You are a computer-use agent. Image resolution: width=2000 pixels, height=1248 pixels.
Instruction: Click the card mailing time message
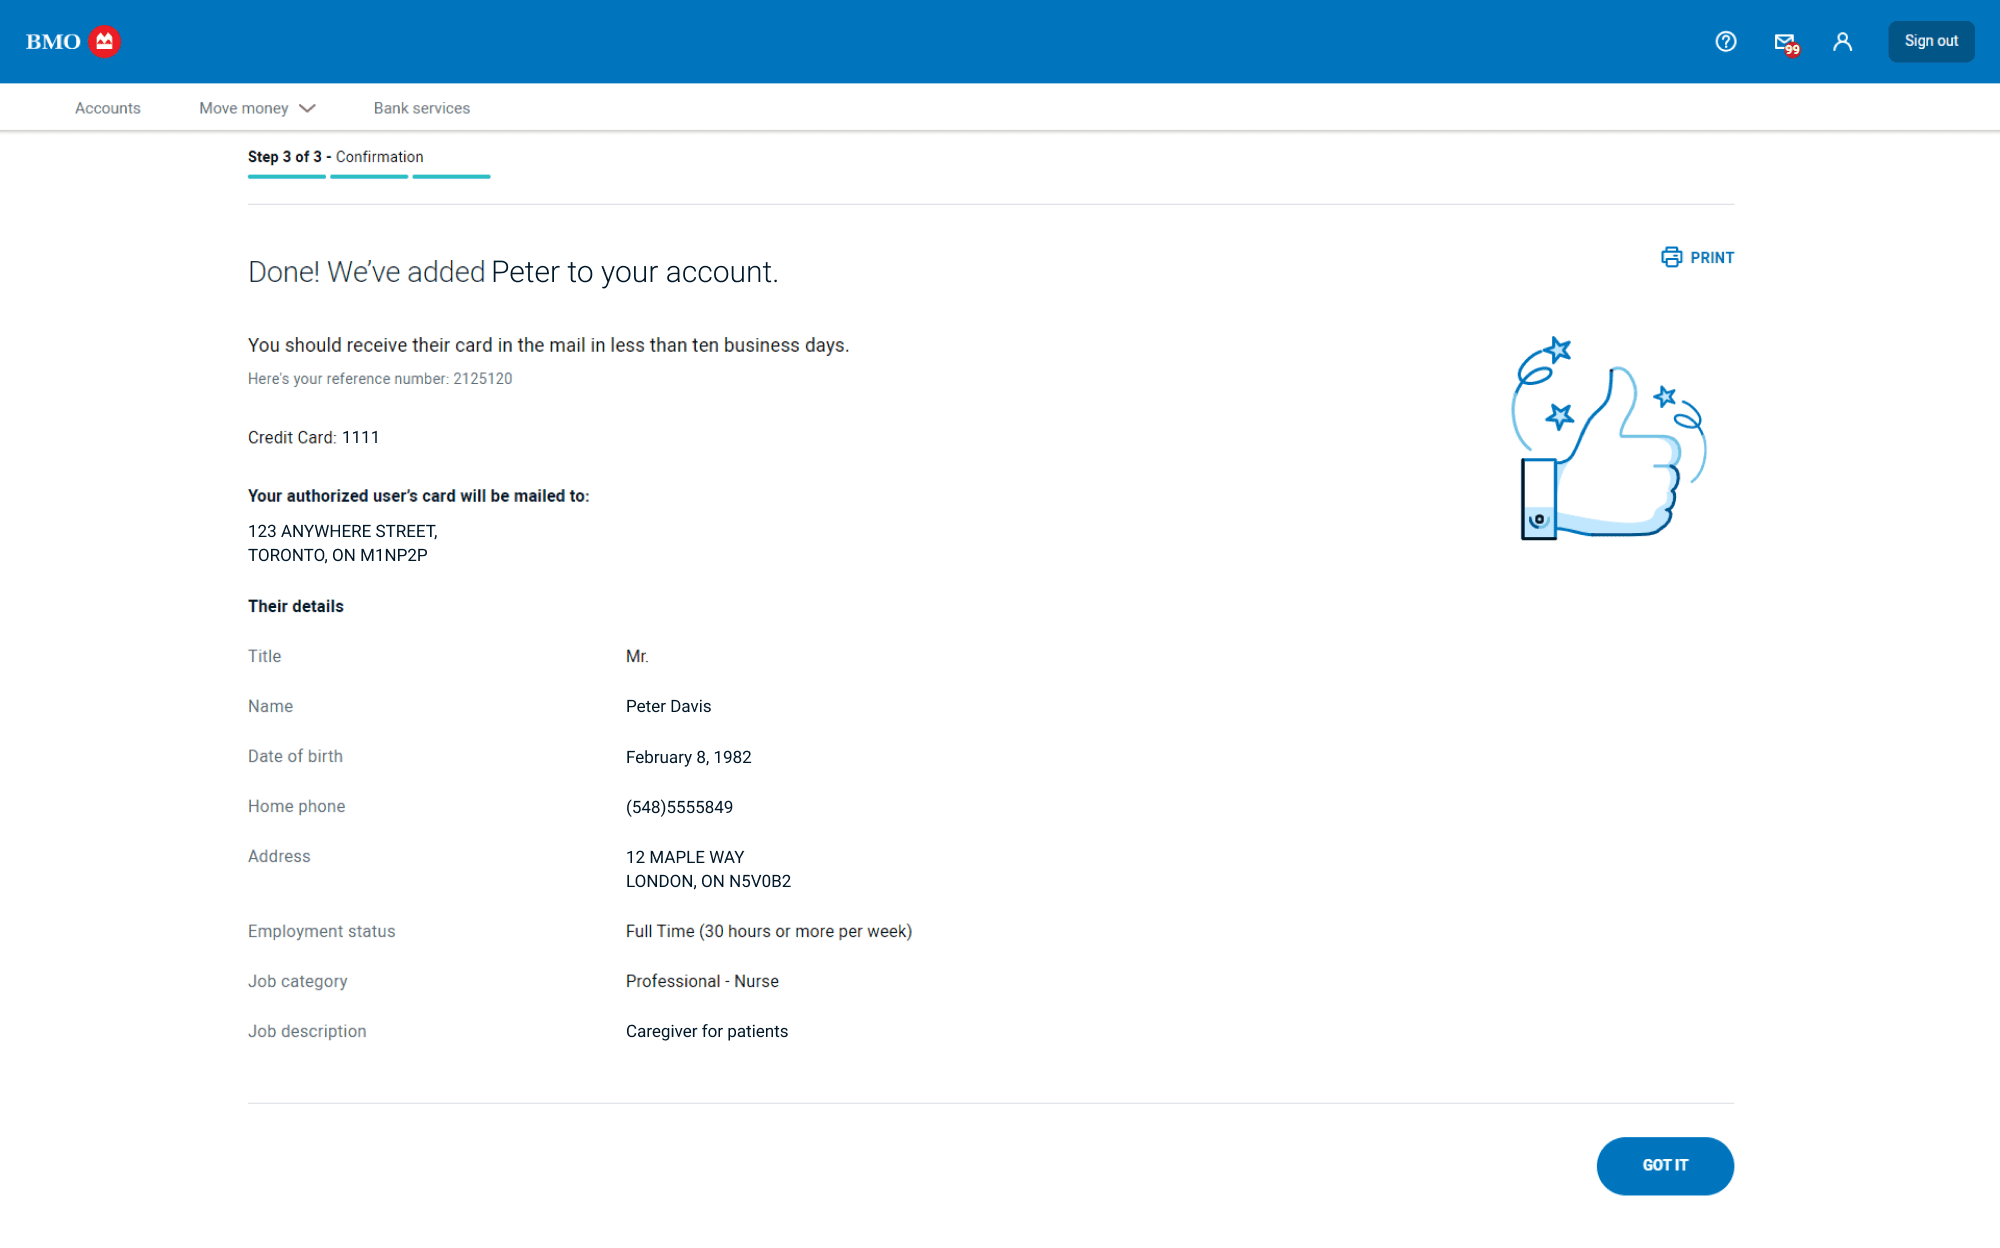coord(549,345)
